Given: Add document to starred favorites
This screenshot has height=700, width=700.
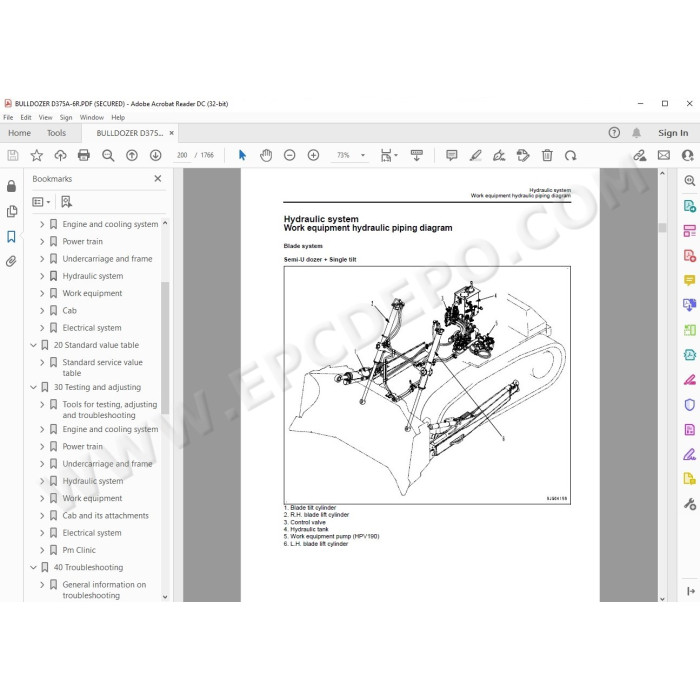Looking at the screenshot, I should point(37,155).
